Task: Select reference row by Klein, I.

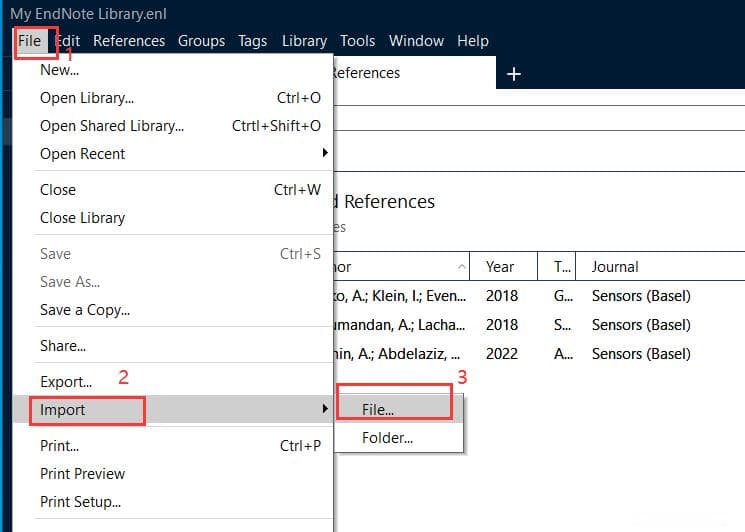Action: (539, 296)
